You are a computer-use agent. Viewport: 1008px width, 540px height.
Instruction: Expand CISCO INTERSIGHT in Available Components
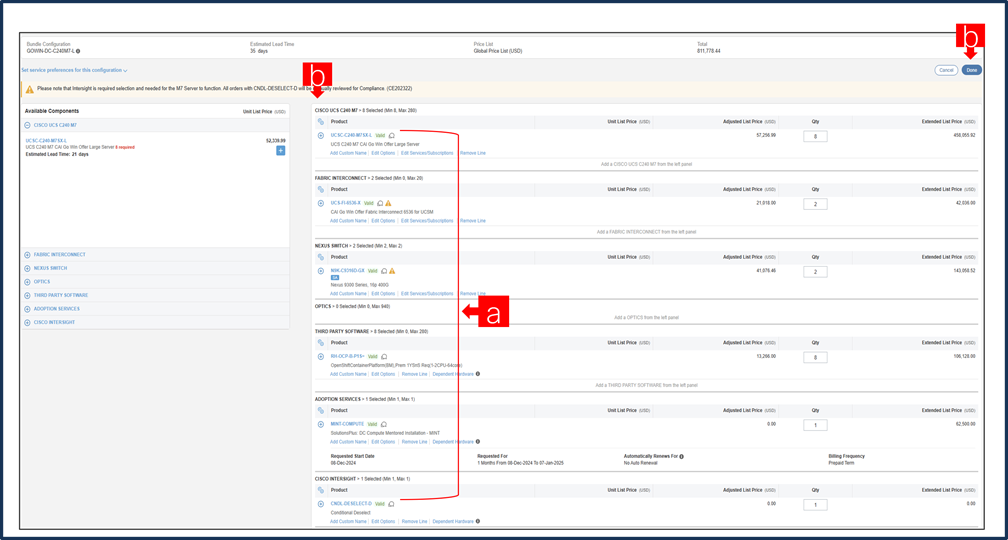(28, 322)
